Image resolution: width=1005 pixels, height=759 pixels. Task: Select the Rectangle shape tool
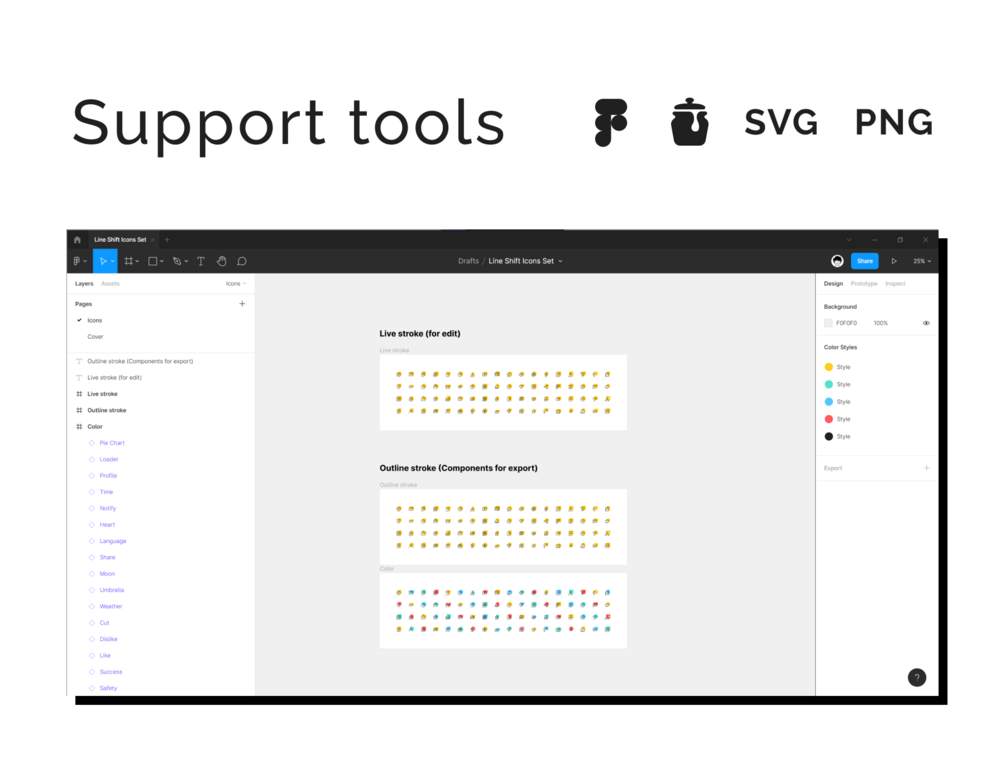(153, 261)
